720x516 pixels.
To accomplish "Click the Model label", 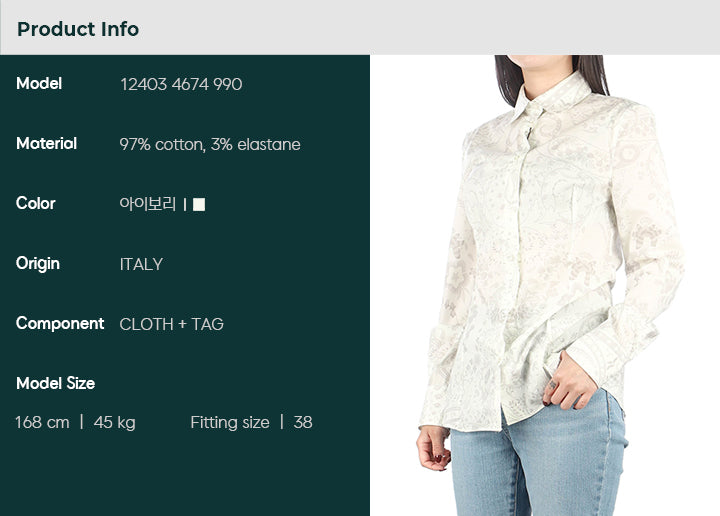I will (x=39, y=83).
